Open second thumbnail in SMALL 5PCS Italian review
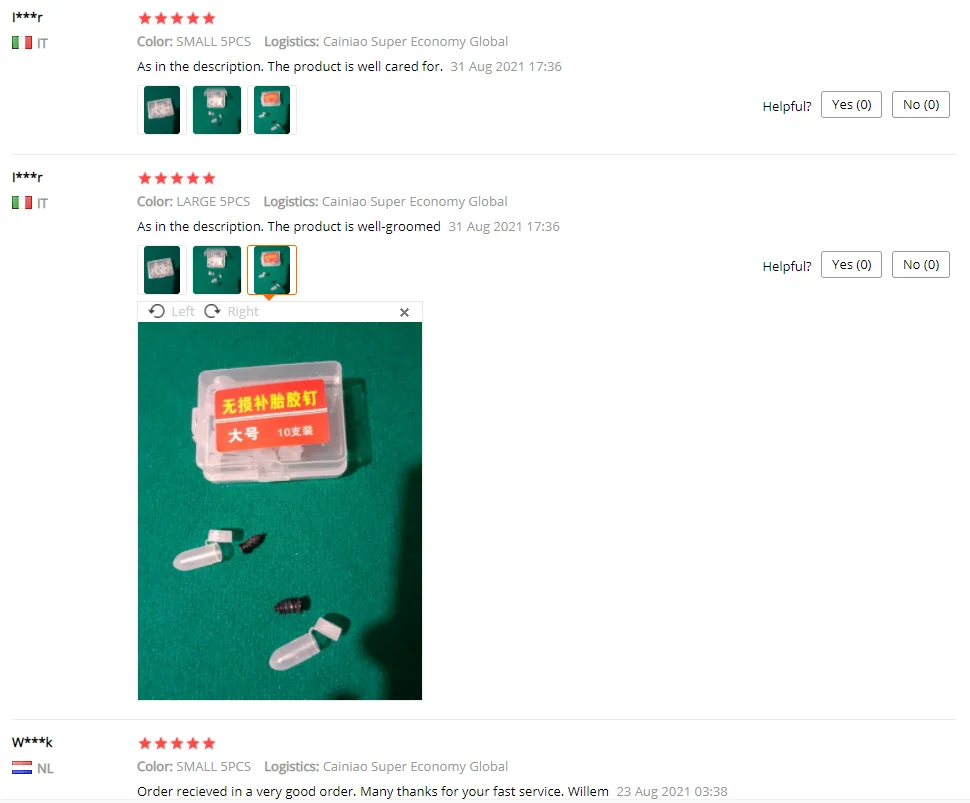Screen dimensions: 970x803 tap(217, 110)
